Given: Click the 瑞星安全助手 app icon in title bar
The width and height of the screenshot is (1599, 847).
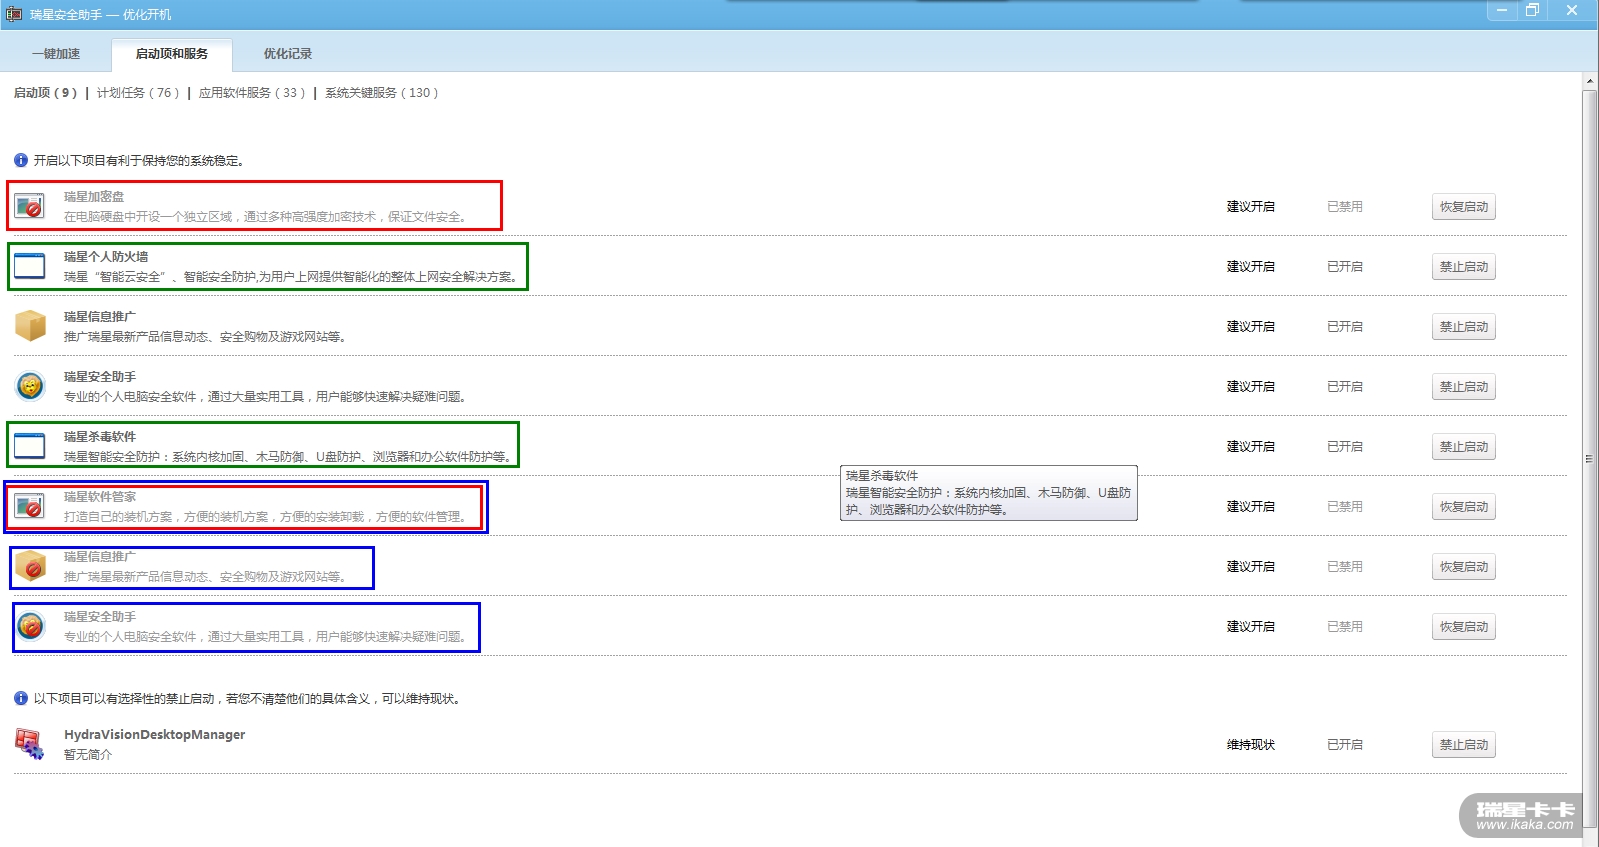Looking at the screenshot, I should click(x=14, y=14).
